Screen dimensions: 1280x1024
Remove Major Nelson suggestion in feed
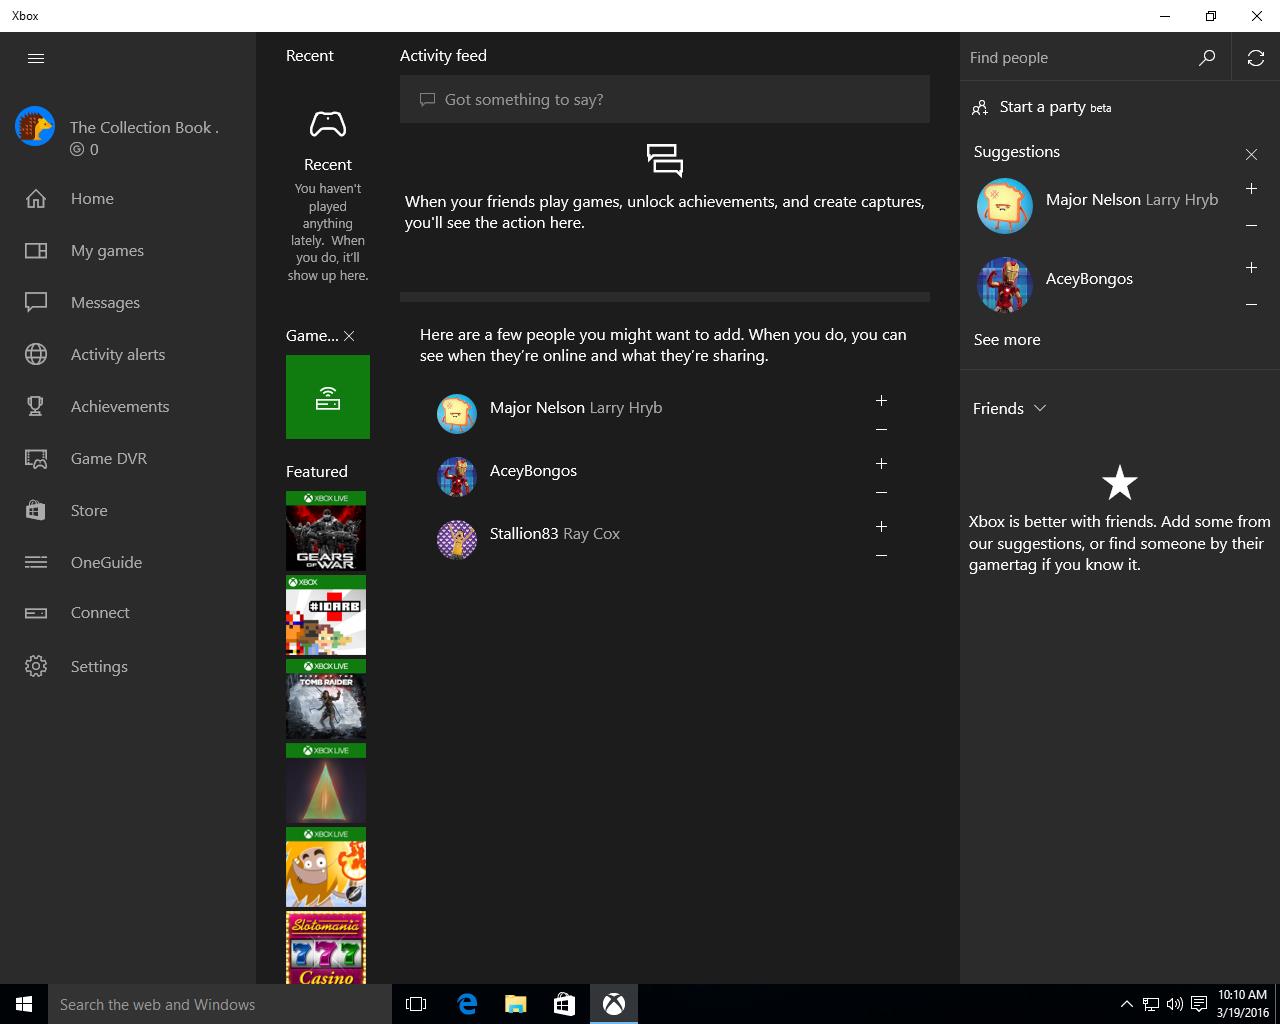click(x=881, y=430)
